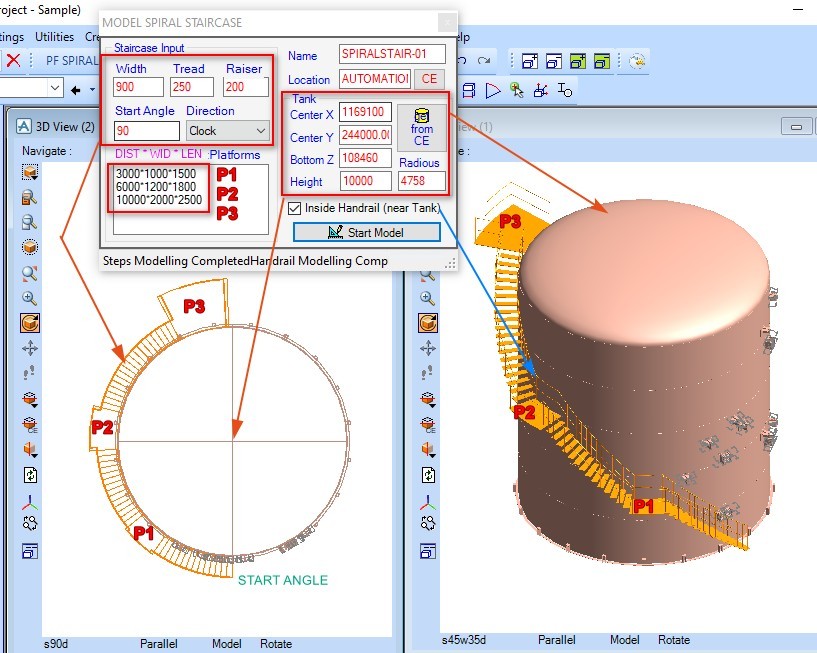
Task: Click the white add-window icon in toolbar
Action: 530,61
